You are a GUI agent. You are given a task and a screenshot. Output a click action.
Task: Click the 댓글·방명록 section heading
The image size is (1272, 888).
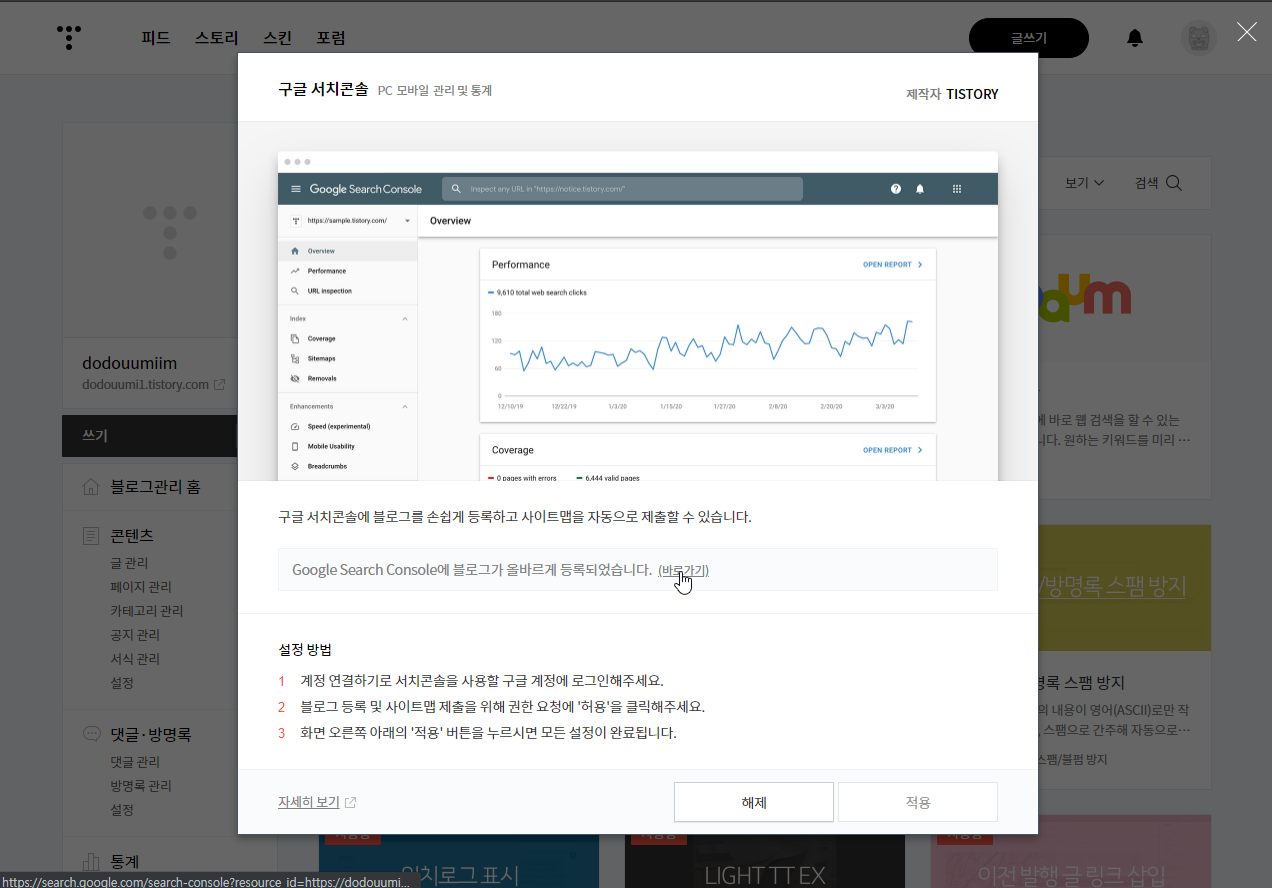pos(150,734)
